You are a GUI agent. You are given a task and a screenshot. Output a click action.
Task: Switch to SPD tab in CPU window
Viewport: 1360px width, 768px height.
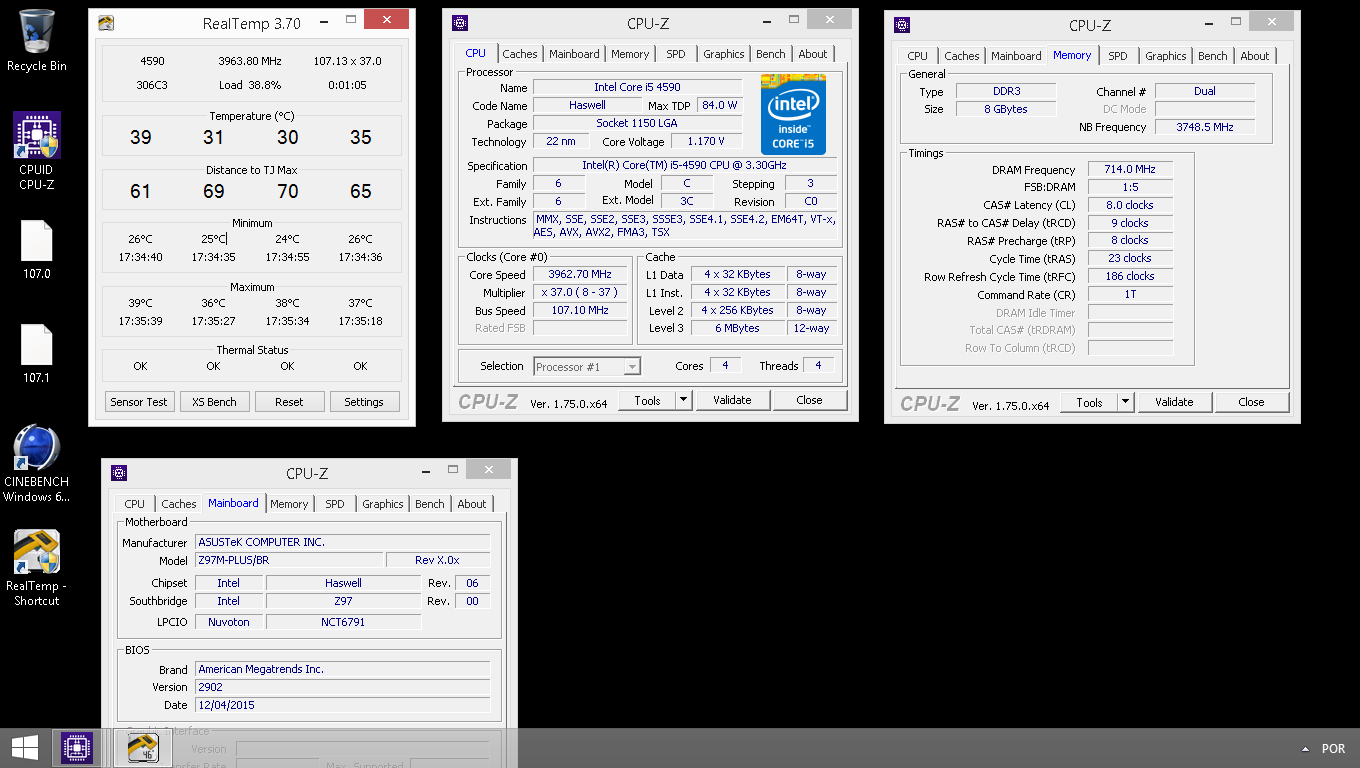tap(676, 54)
